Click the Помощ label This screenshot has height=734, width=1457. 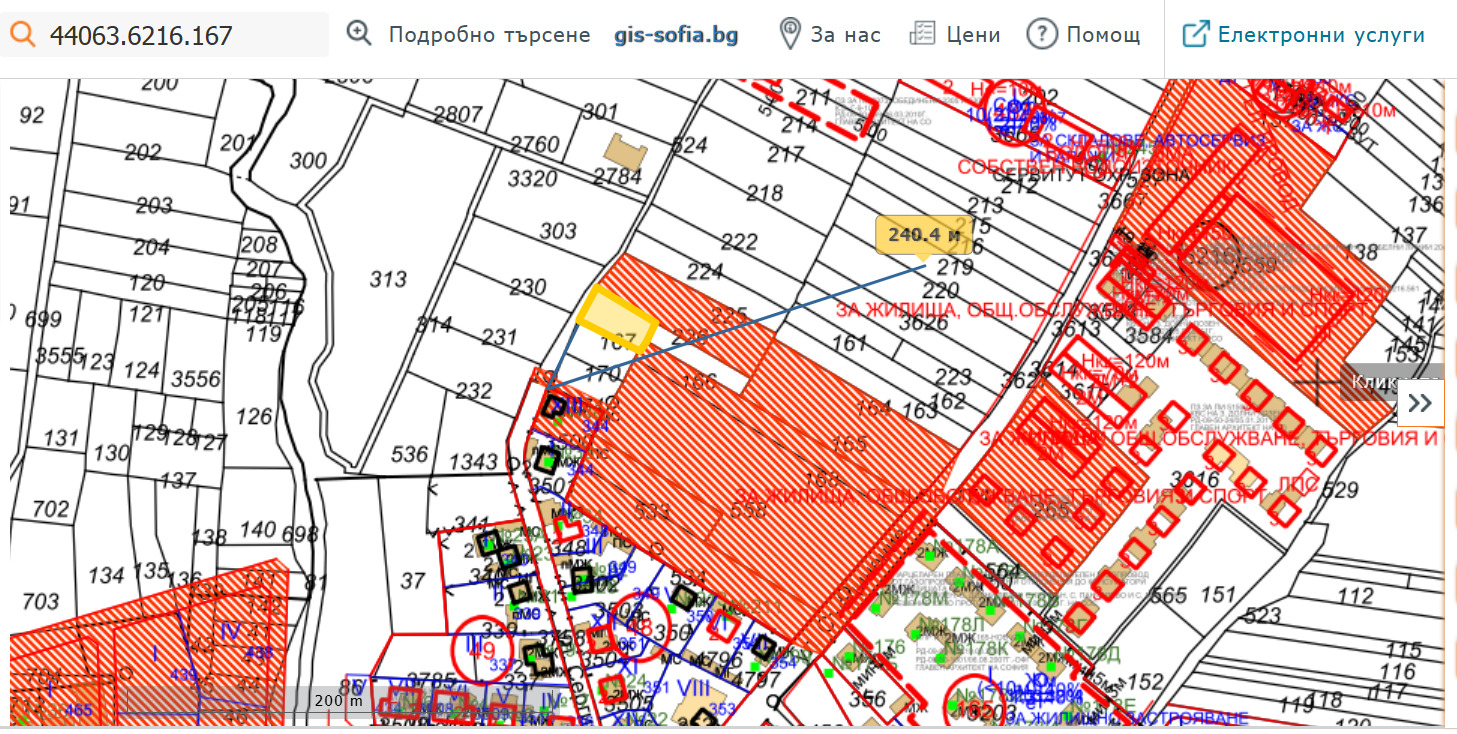(1104, 33)
